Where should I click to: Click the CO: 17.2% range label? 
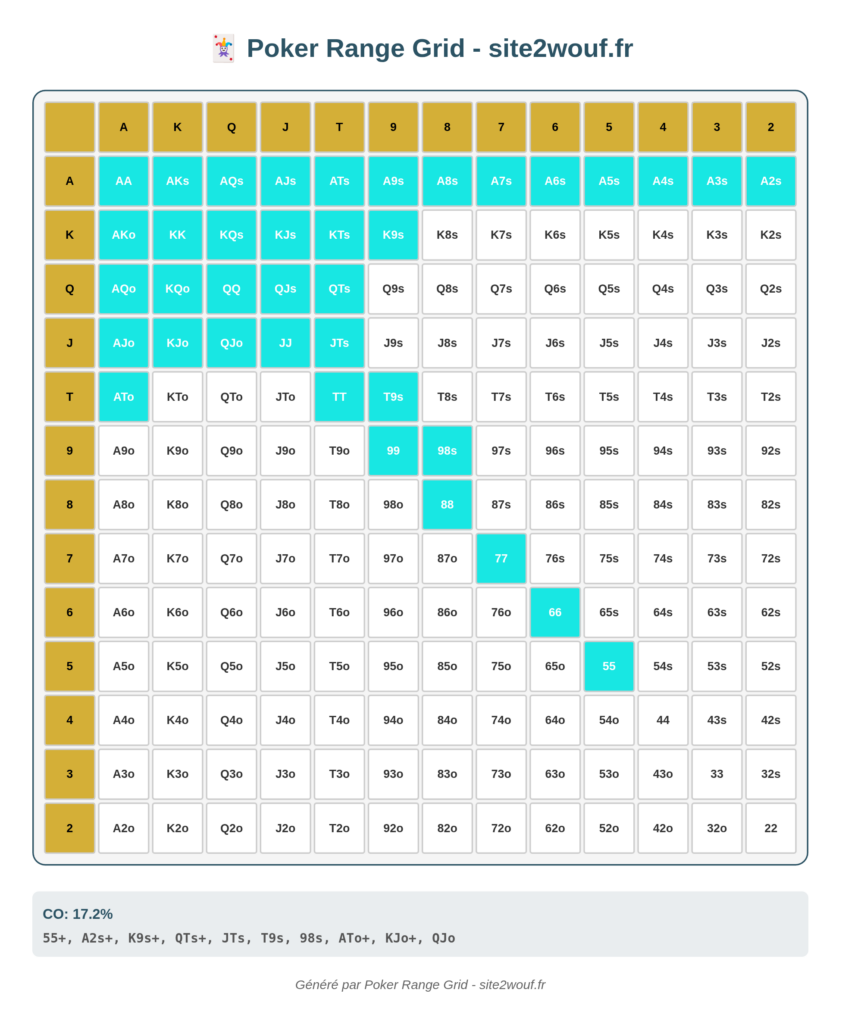(78, 914)
